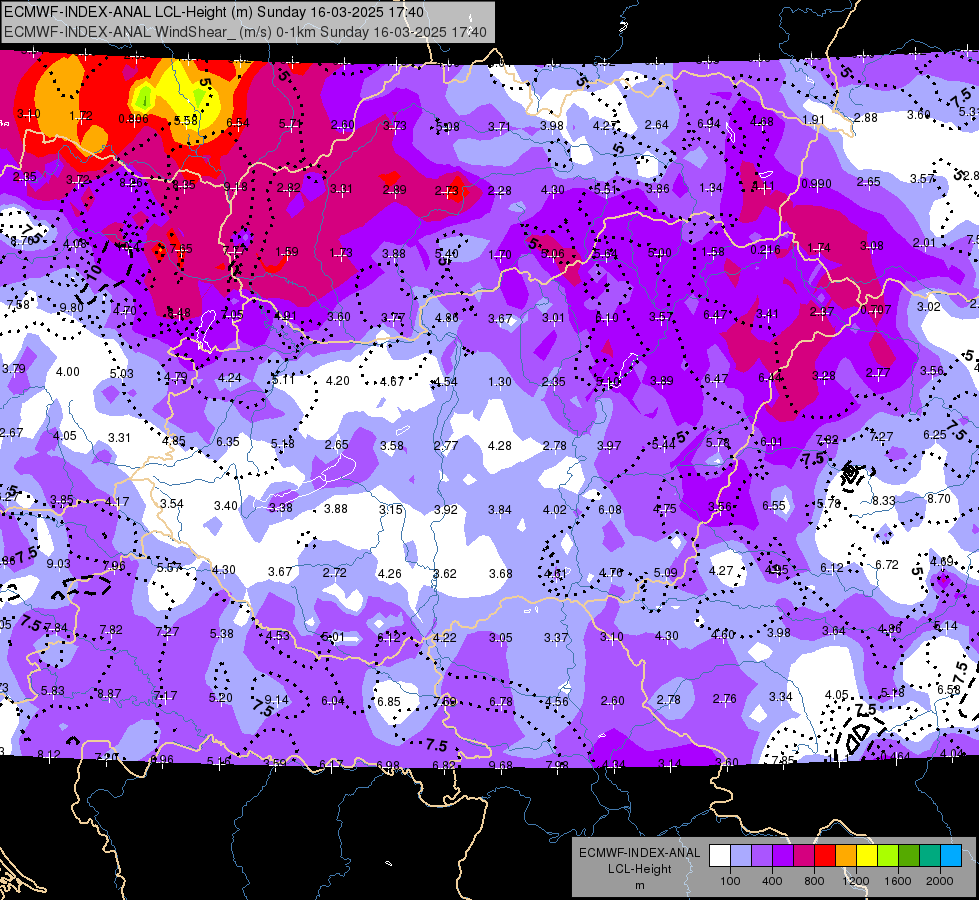Viewport: 979px width, 900px height.
Task: Click the map value 8.70
Action: point(939,498)
